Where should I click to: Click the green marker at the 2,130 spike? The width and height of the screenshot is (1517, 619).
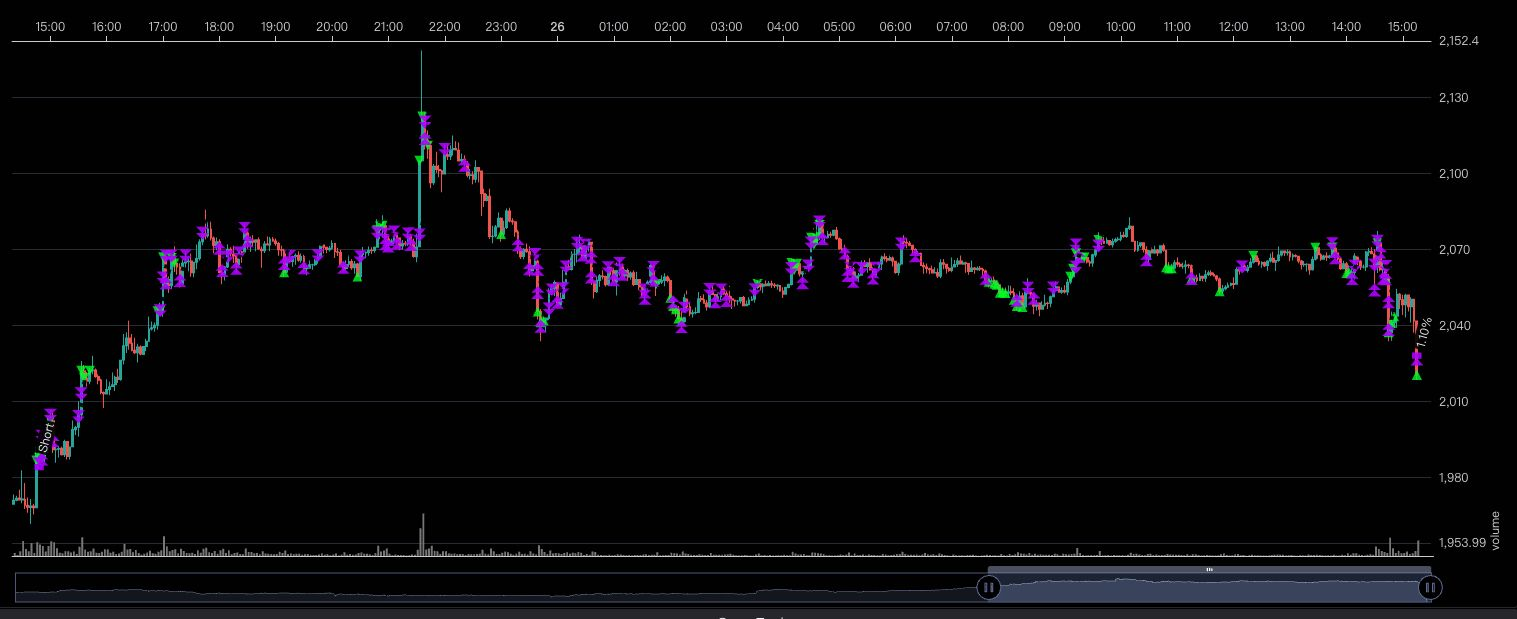pos(423,117)
